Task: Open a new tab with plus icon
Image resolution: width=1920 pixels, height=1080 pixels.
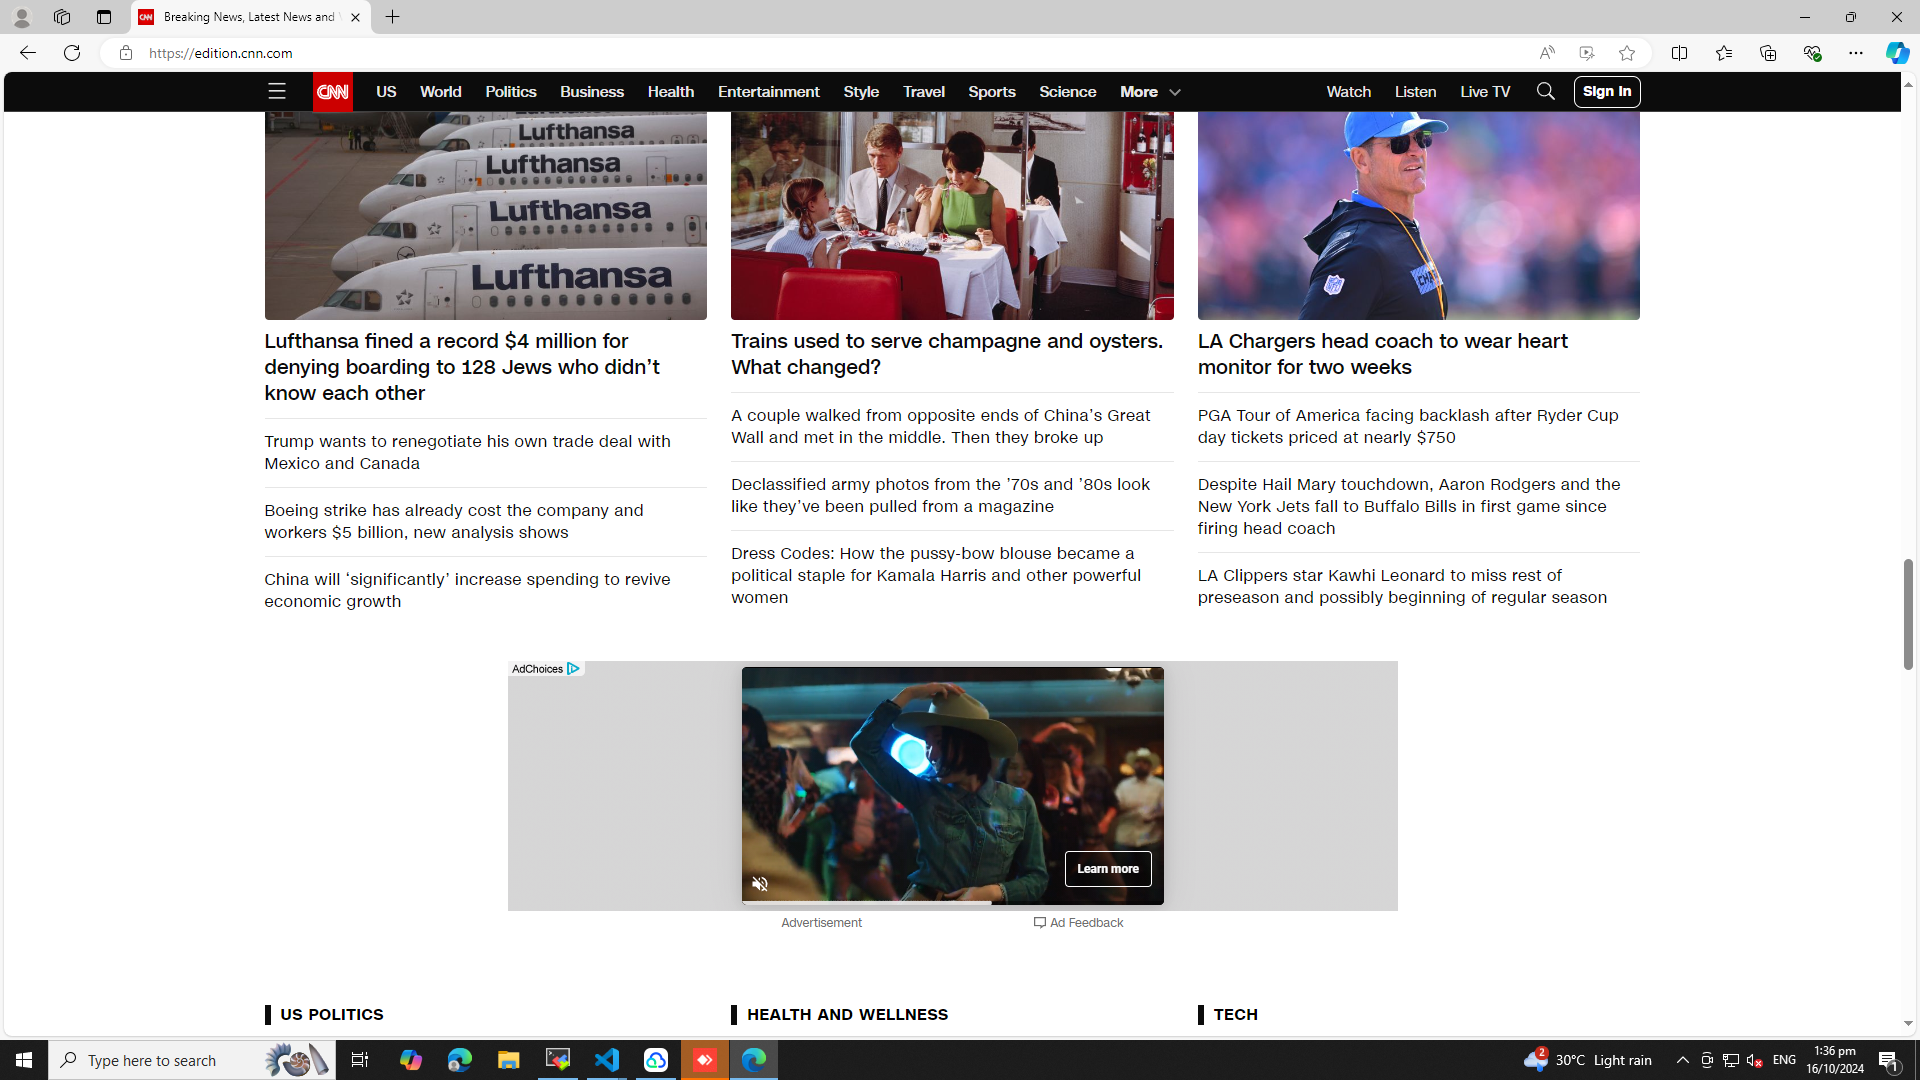Action: [x=393, y=17]
